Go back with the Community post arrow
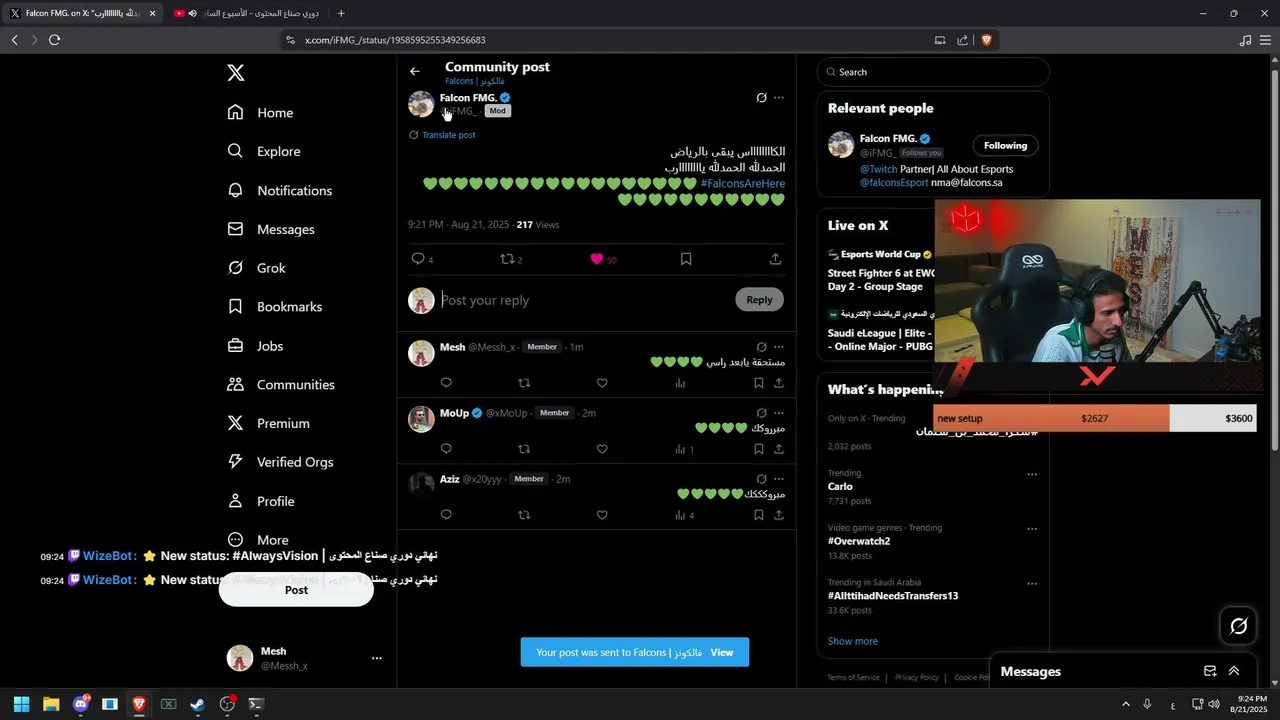 415,71
